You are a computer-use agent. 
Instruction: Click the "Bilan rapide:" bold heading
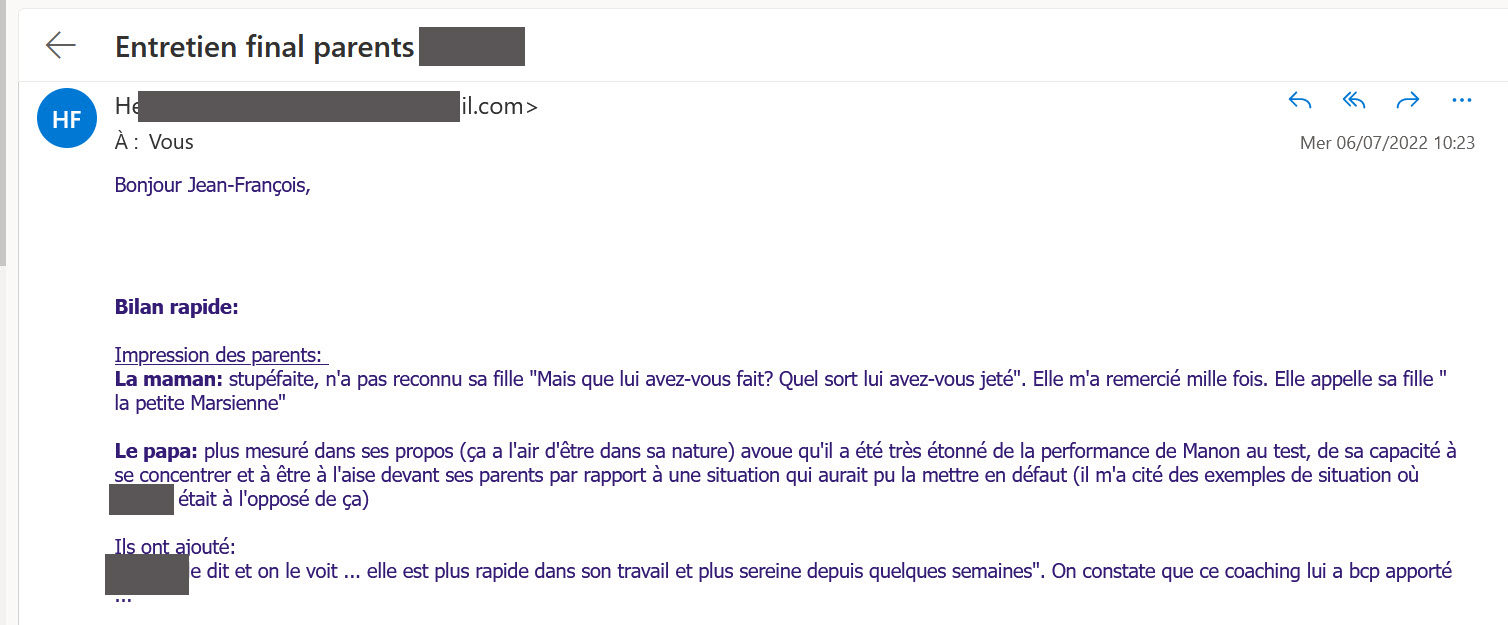click(176, 306)
